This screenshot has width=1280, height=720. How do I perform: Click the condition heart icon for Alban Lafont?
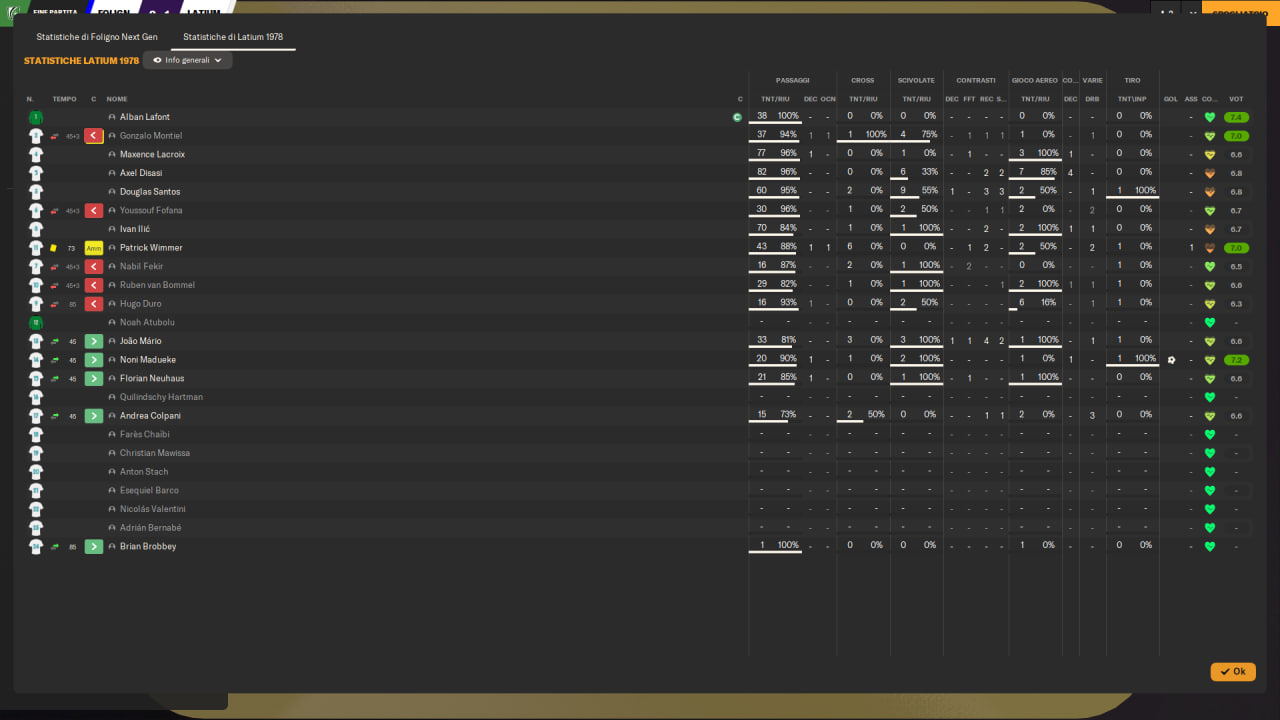pos(1210,117)
